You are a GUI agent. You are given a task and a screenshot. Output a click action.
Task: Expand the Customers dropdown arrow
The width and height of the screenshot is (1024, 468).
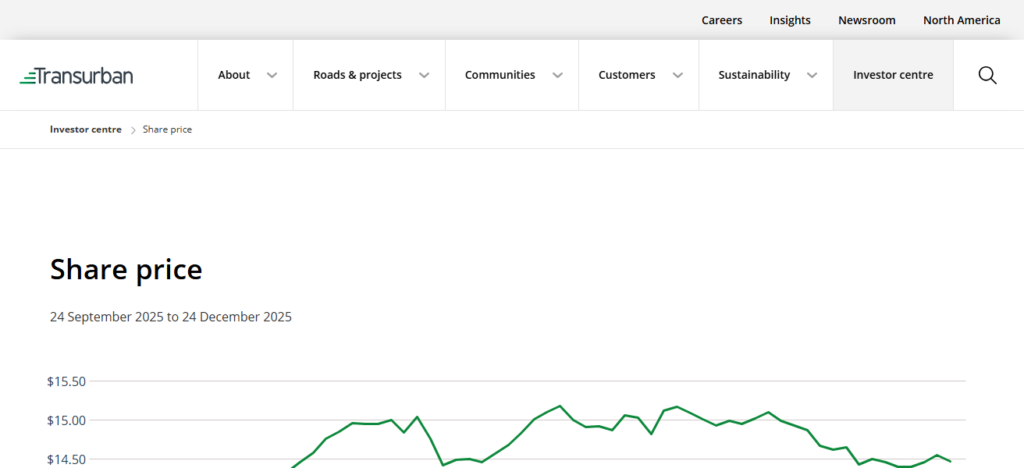click(678, 75)
